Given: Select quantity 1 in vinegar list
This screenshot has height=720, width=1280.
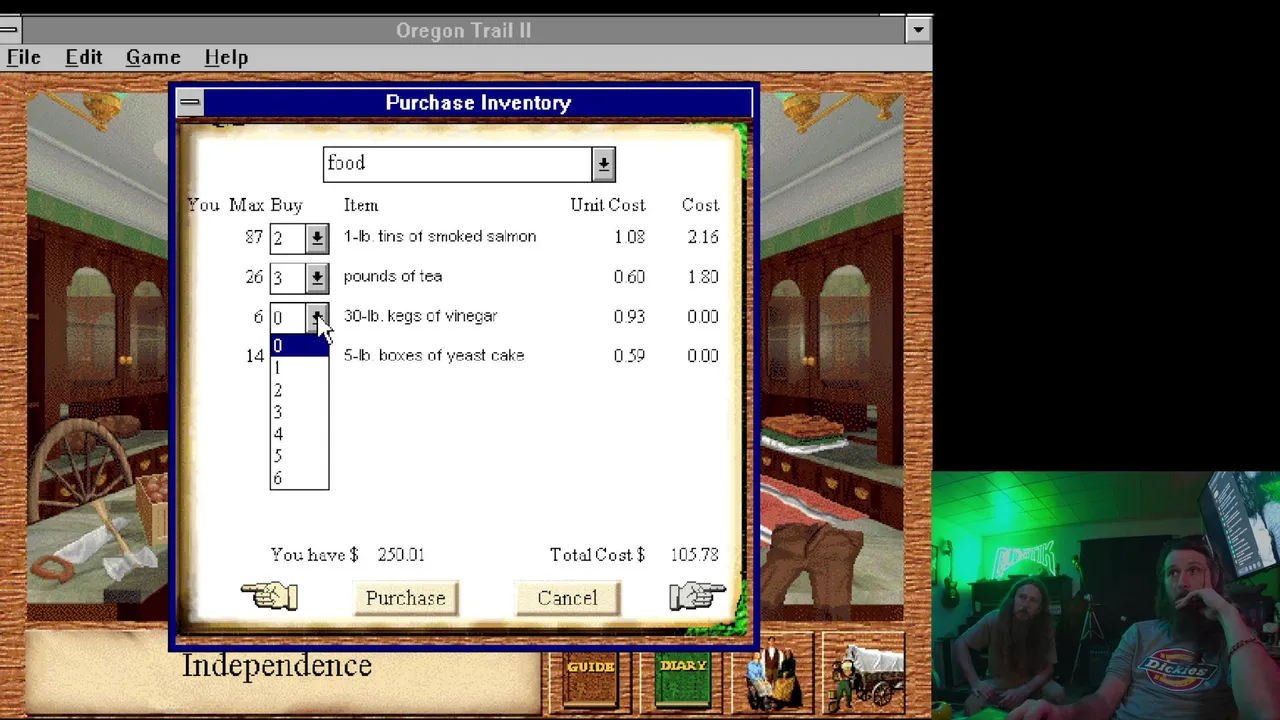Looking at the screenshot, I should tap(299, 368).
